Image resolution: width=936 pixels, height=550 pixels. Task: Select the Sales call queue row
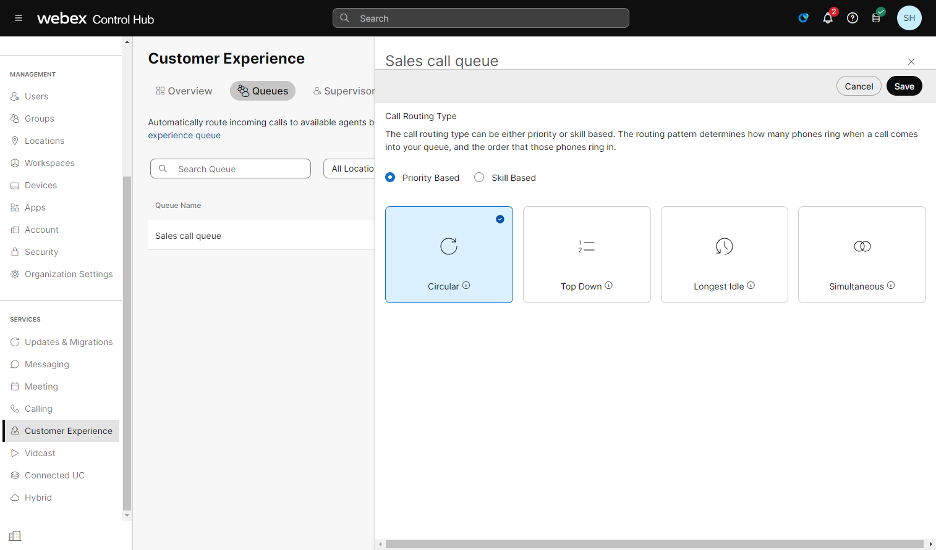point(261,235)
